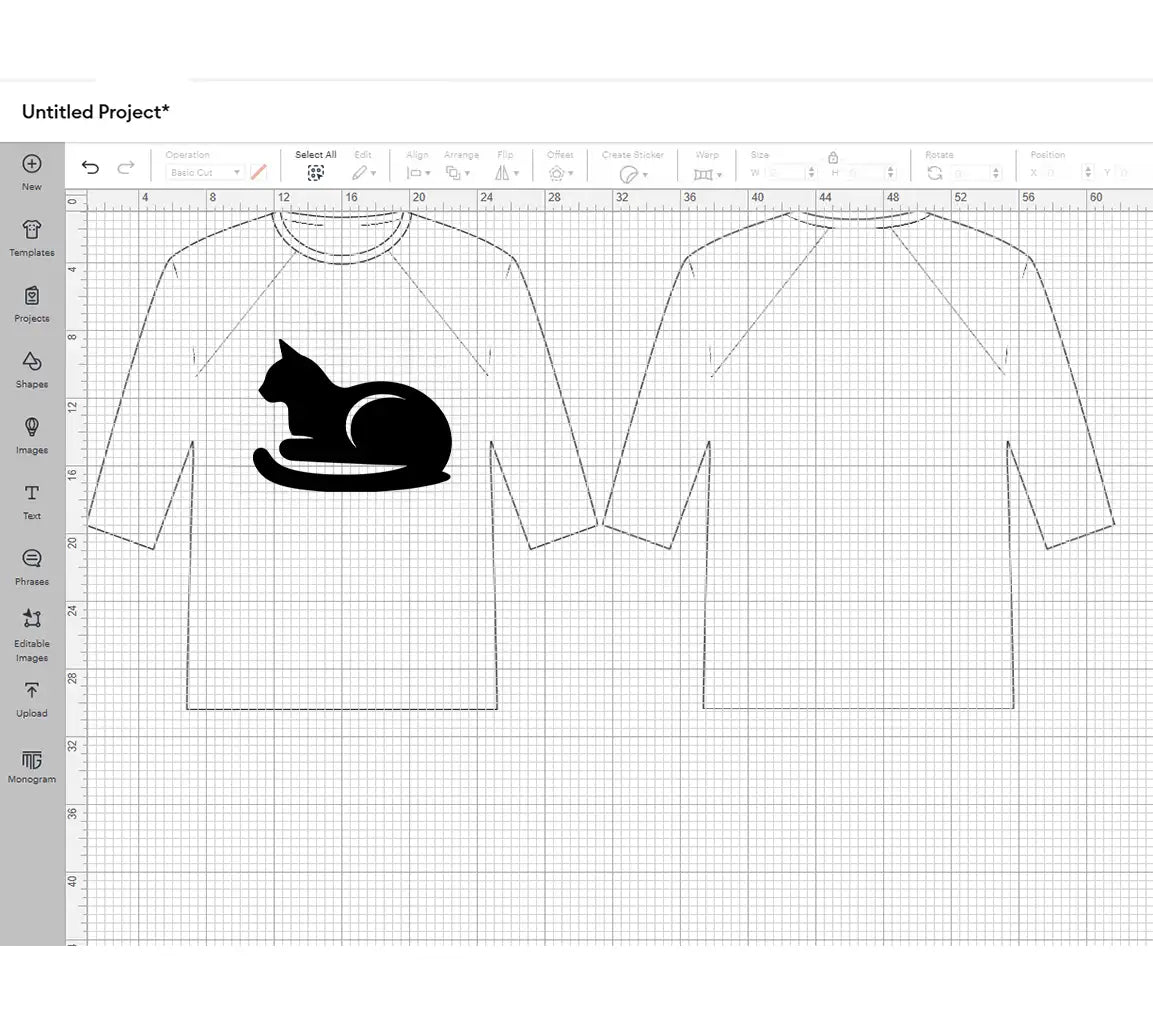1153x1024 pixels.
Task: Redo the last action
Action: click(126, 168)
